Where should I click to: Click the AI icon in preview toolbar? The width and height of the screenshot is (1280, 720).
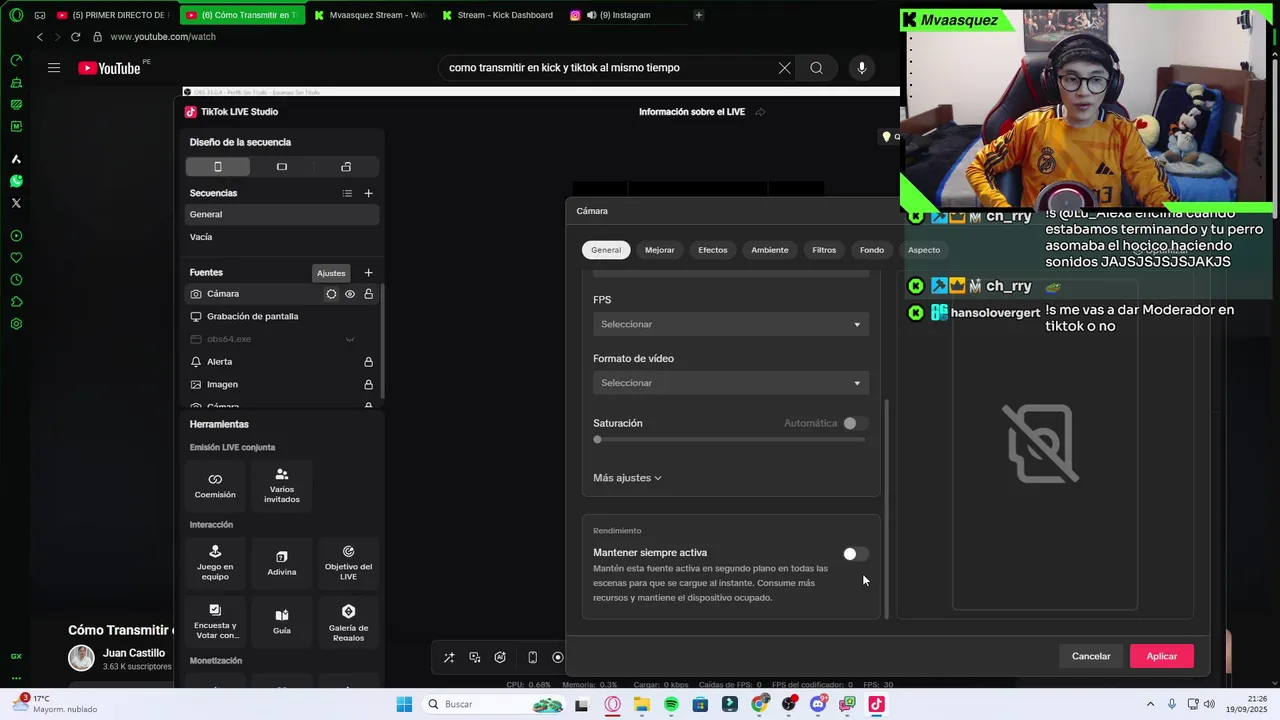click(500, 657)
